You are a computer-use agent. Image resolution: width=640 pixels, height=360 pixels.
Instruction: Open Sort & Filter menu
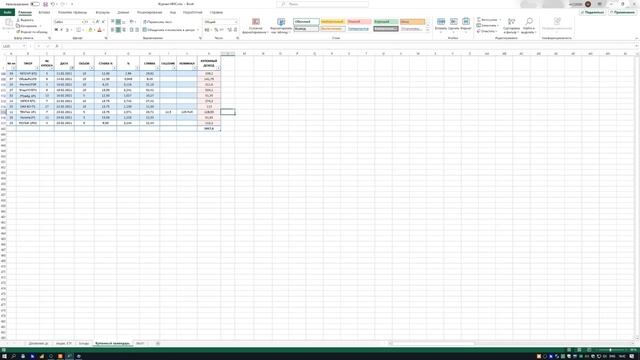coord(511,26)
